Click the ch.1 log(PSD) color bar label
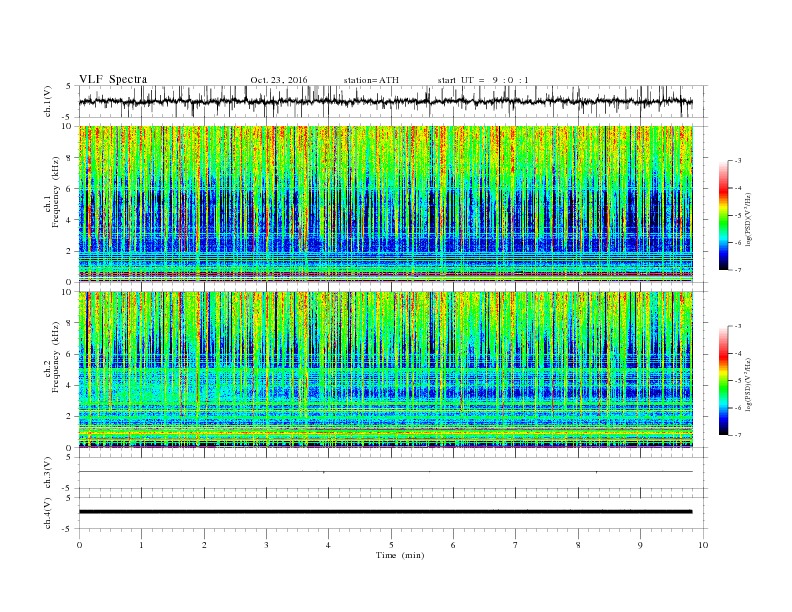 [x=749, y=219]
